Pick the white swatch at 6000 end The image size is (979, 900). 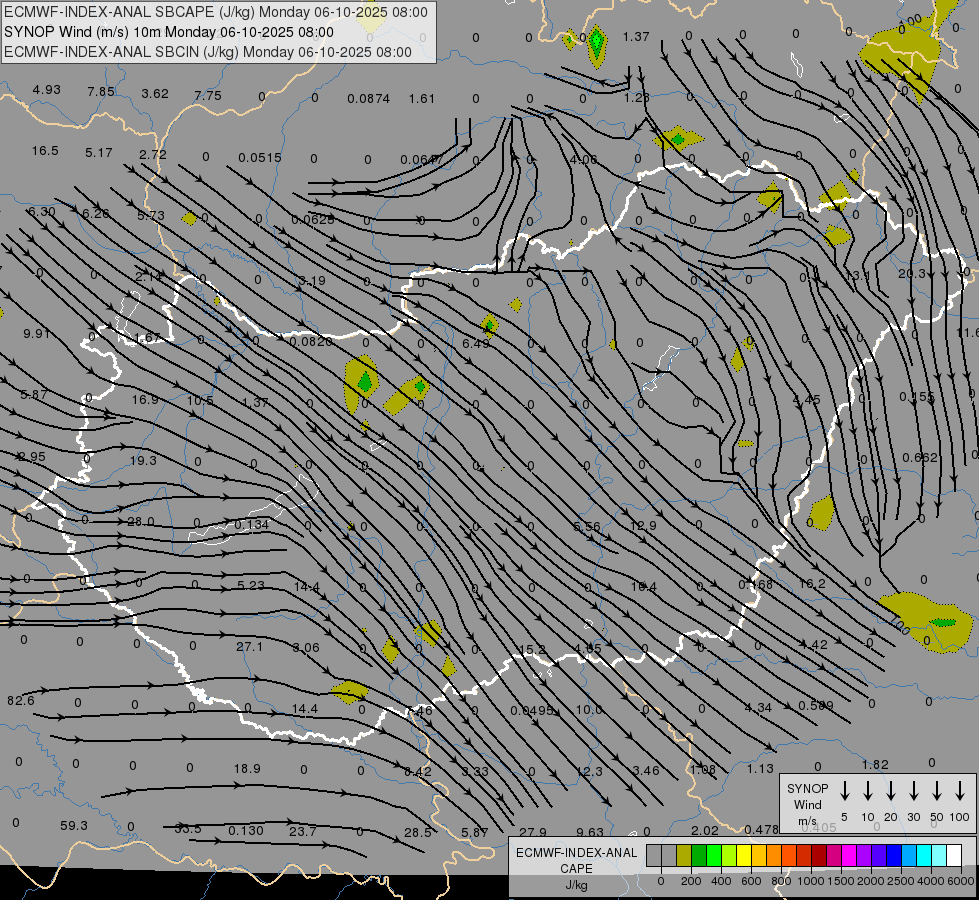[953, 855]
